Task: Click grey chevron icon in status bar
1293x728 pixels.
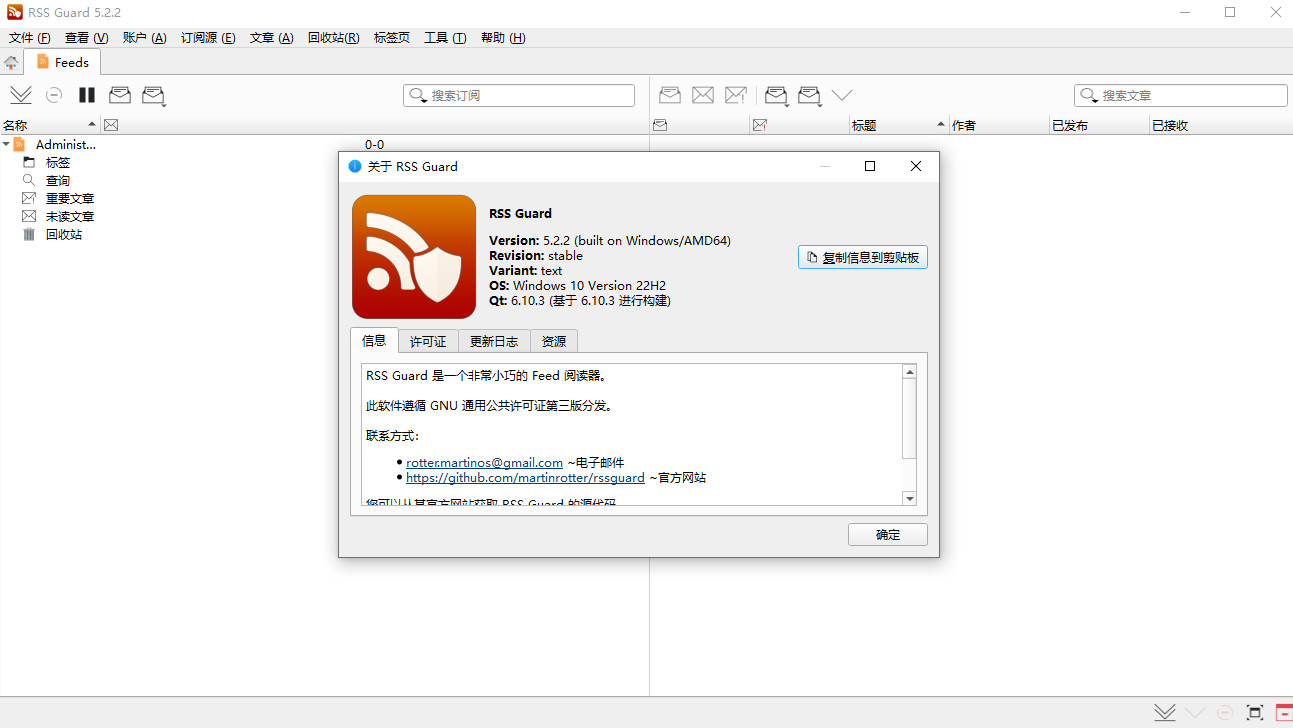Action: [1195, 713]
